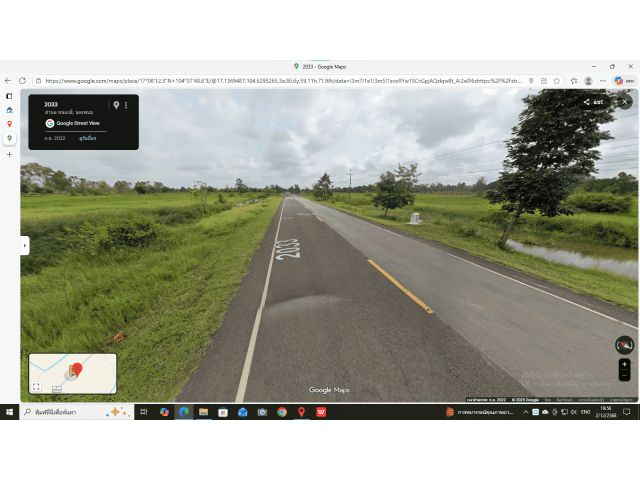Click the Windows Start button
Screen dimensions: 640x480
[x=9, y=412]
